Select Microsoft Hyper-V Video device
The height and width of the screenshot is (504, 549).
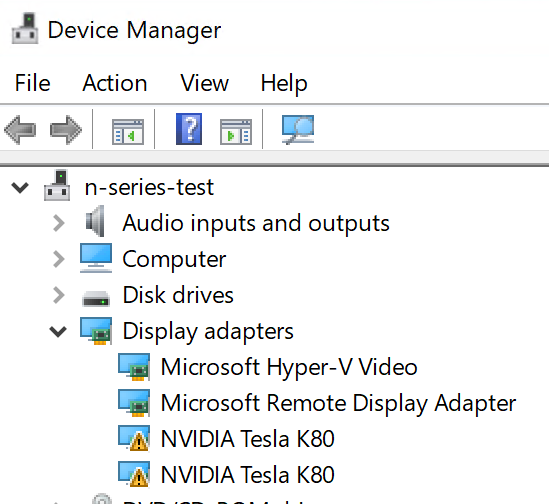[x=289, y=367]
